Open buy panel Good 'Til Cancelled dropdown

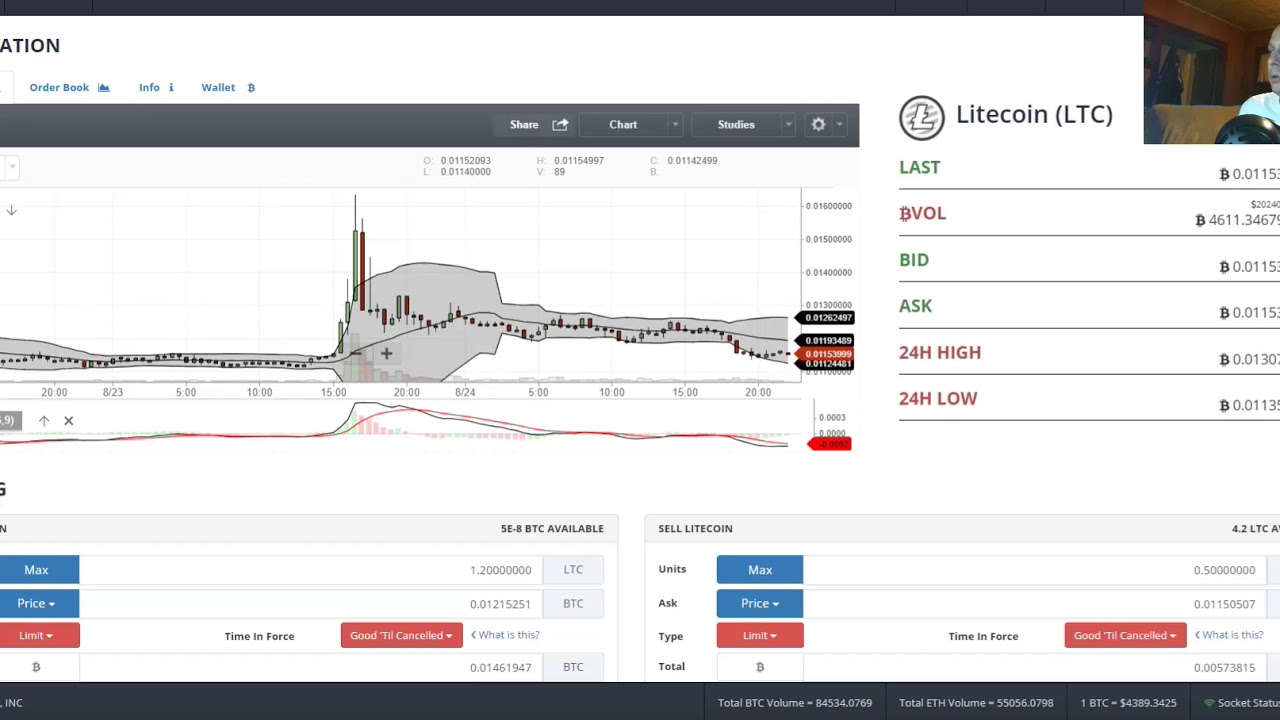coord(401,635)
